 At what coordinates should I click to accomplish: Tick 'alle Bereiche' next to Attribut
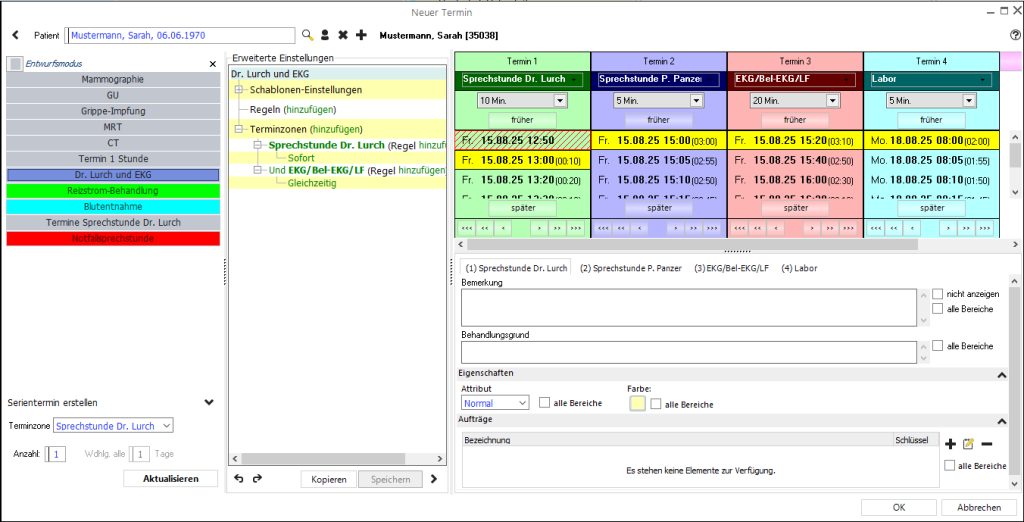(545, 403)
